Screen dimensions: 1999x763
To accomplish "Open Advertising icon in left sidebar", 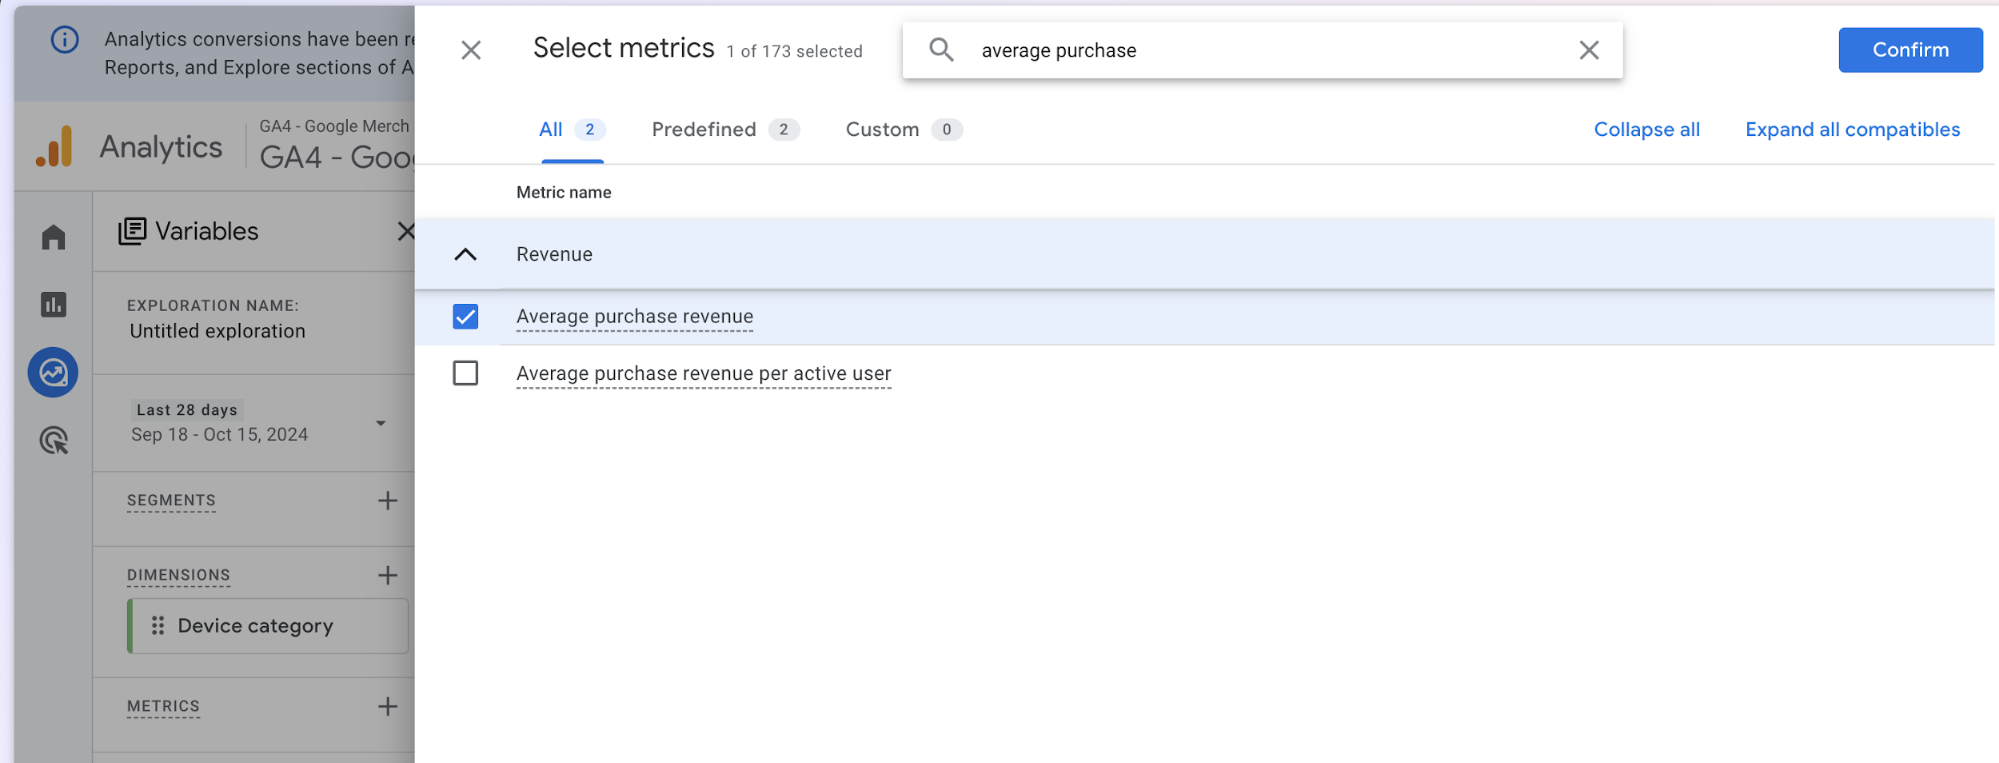I will click(x=53, y=440).
